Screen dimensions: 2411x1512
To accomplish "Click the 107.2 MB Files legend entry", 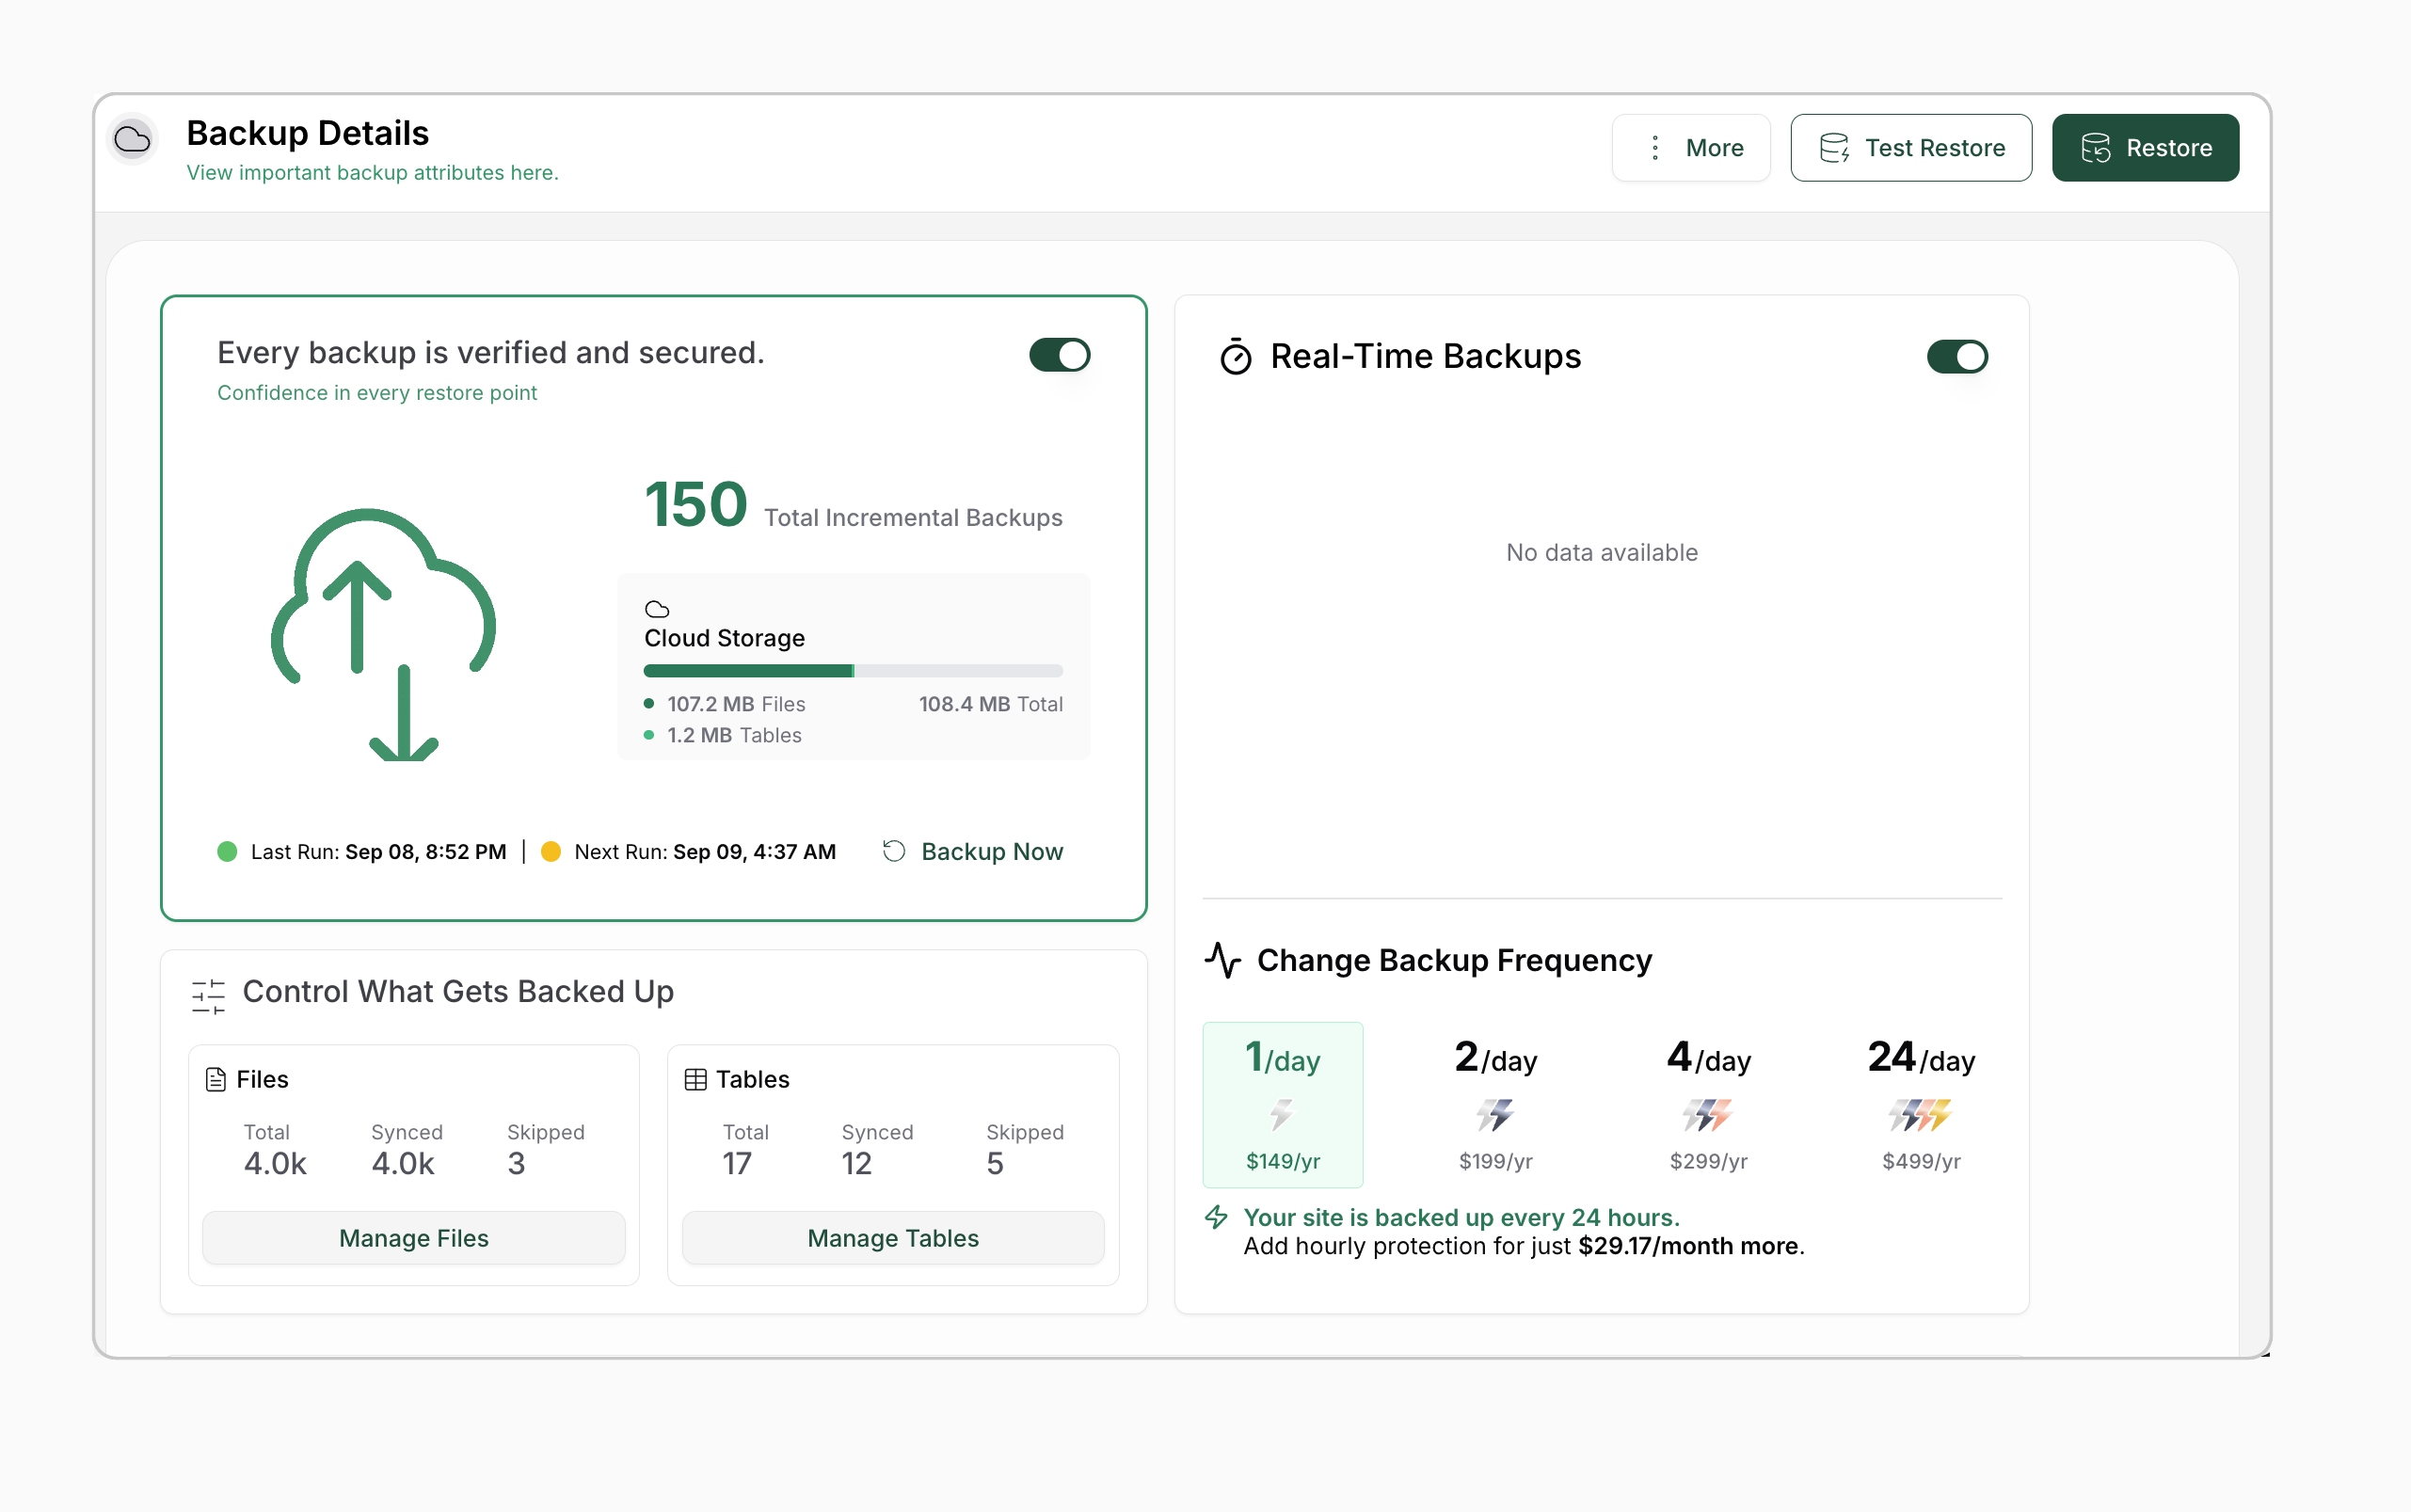I will click(725, 704).
